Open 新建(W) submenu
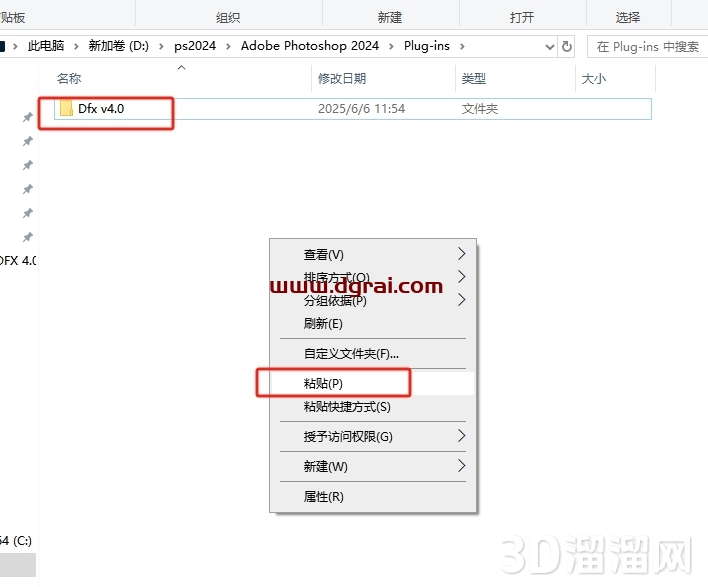The height and width of the screenshot is (587, 708). [373, 466]
